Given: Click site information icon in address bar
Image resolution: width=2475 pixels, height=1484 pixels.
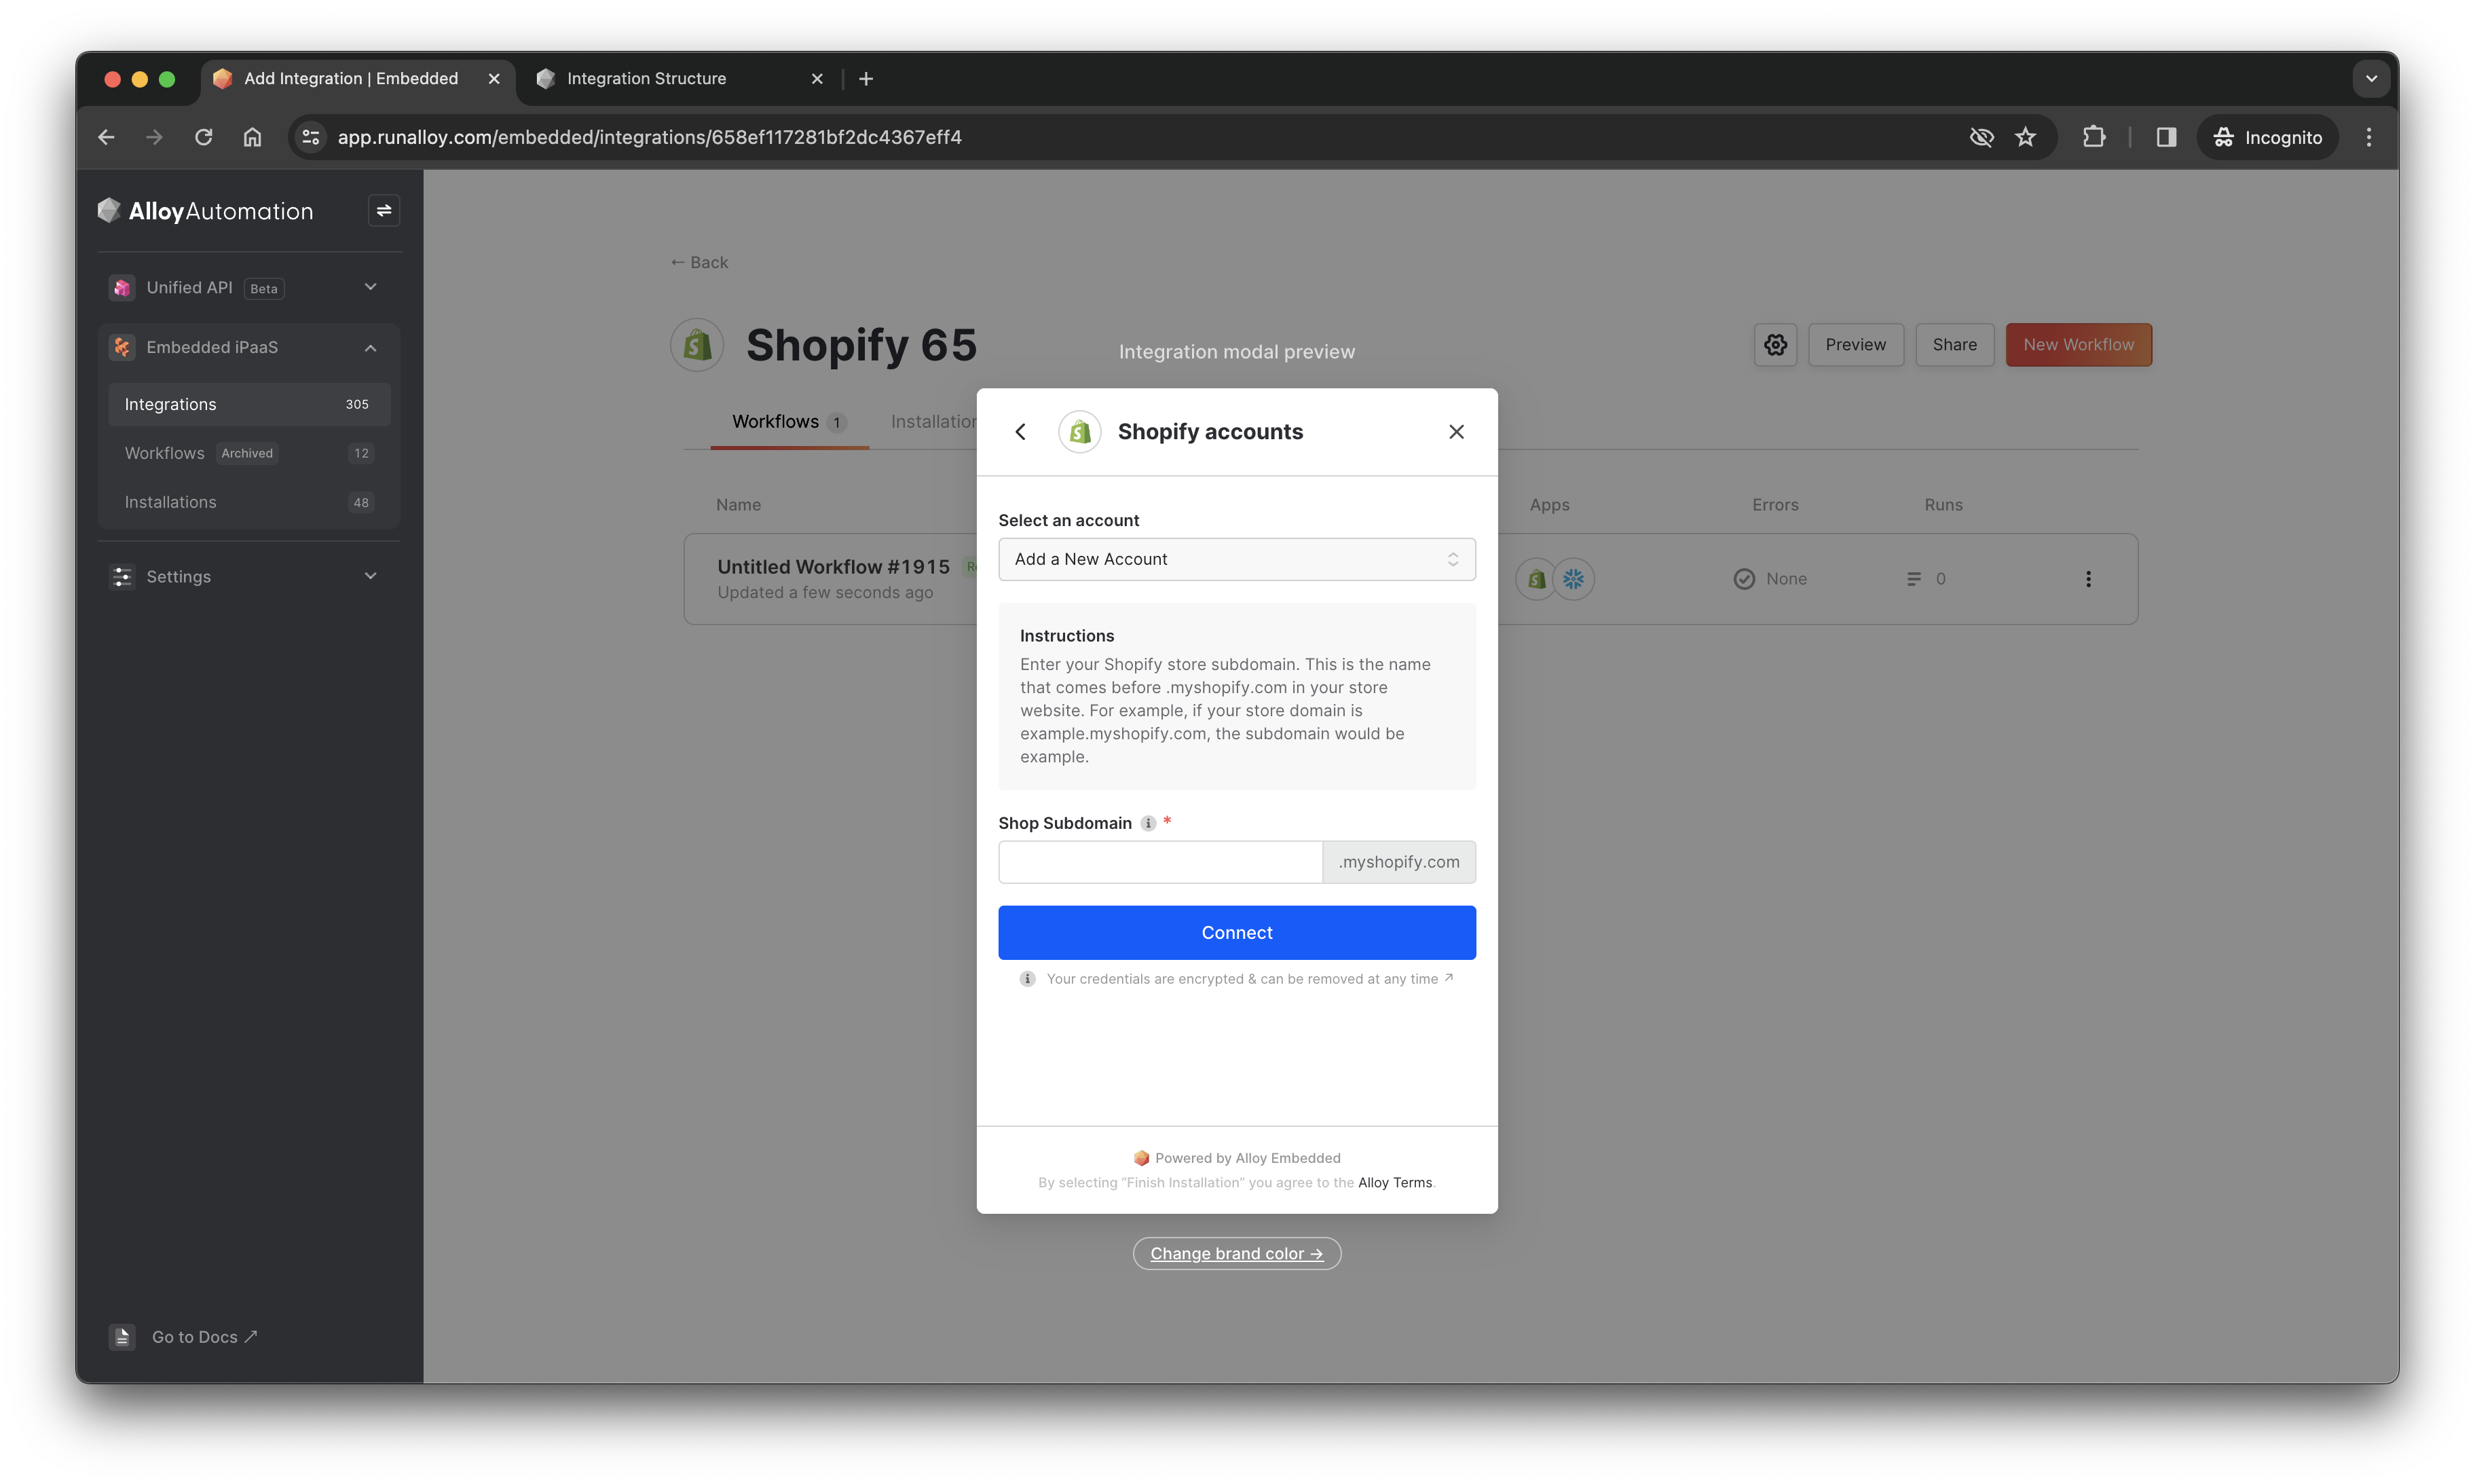Looking at the screenshot, I should click(x=311, y=137).
